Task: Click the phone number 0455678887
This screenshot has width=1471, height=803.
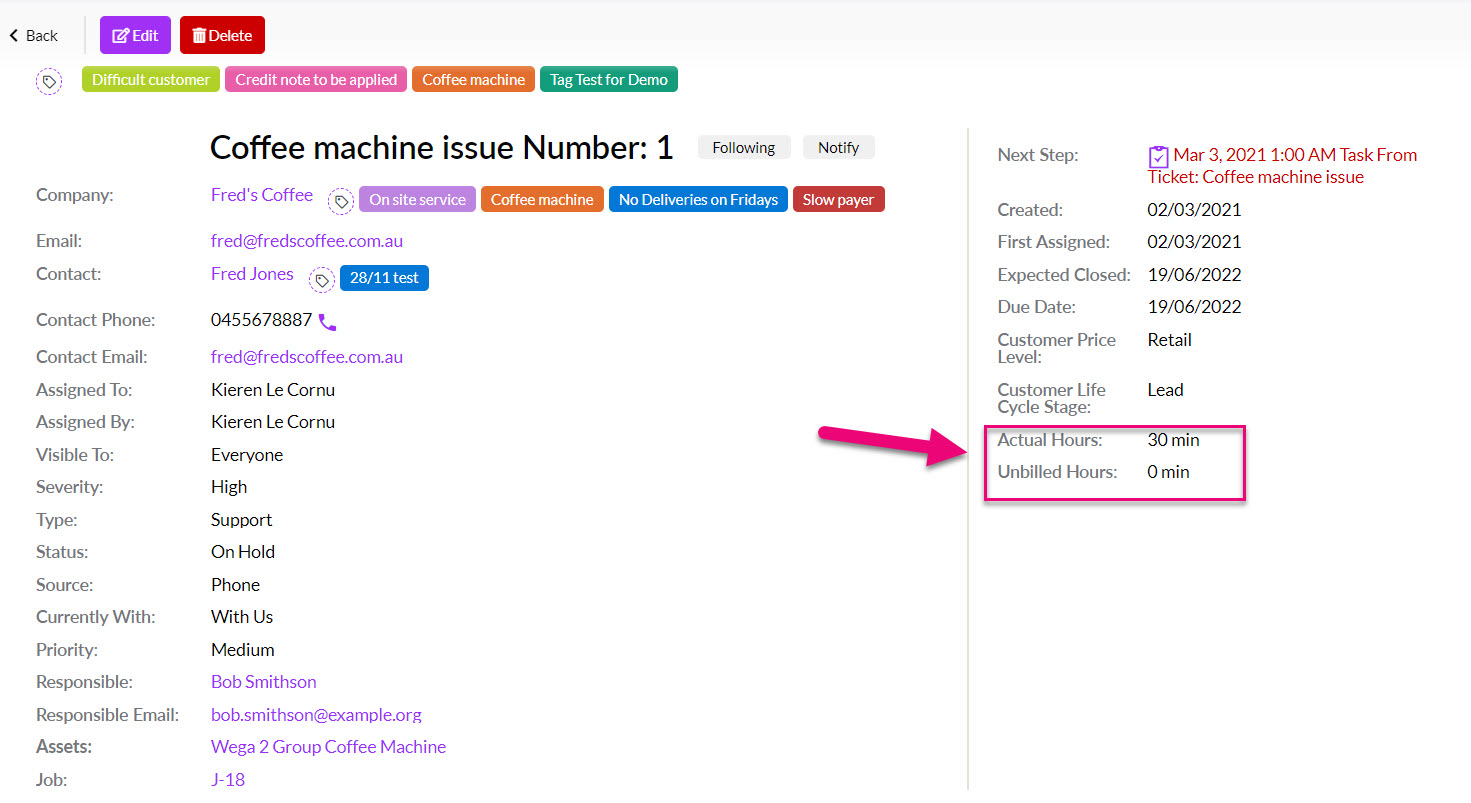Action: (261, 320)
